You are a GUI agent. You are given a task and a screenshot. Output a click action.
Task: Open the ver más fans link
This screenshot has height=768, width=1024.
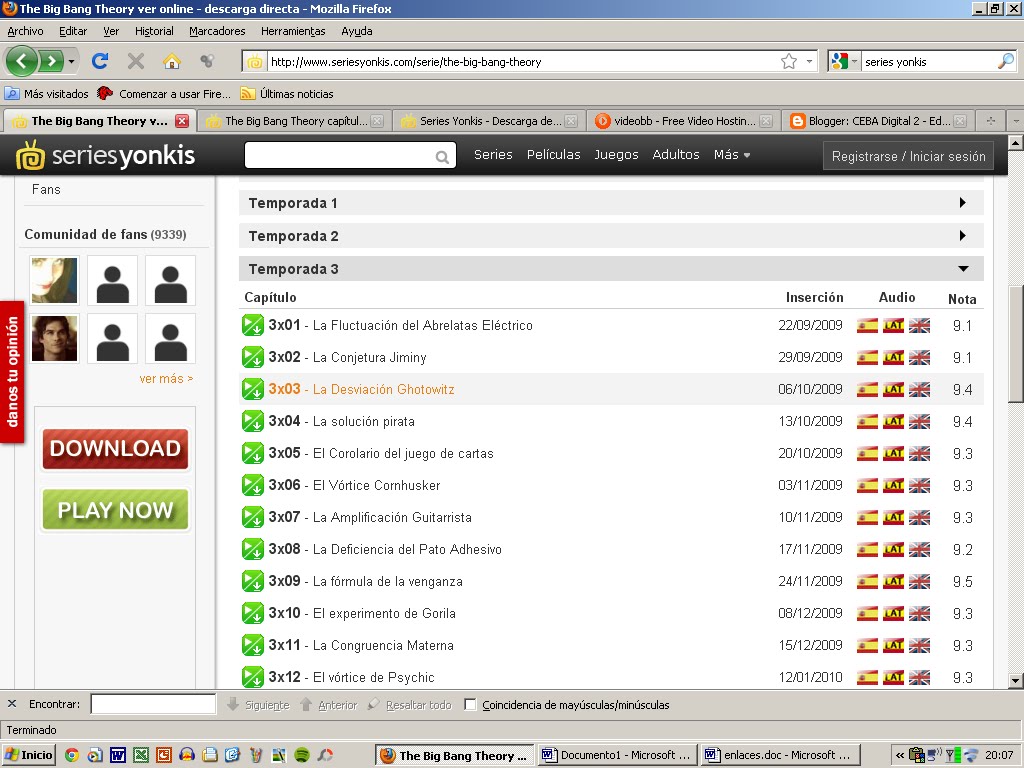click(x=166, y=379)
